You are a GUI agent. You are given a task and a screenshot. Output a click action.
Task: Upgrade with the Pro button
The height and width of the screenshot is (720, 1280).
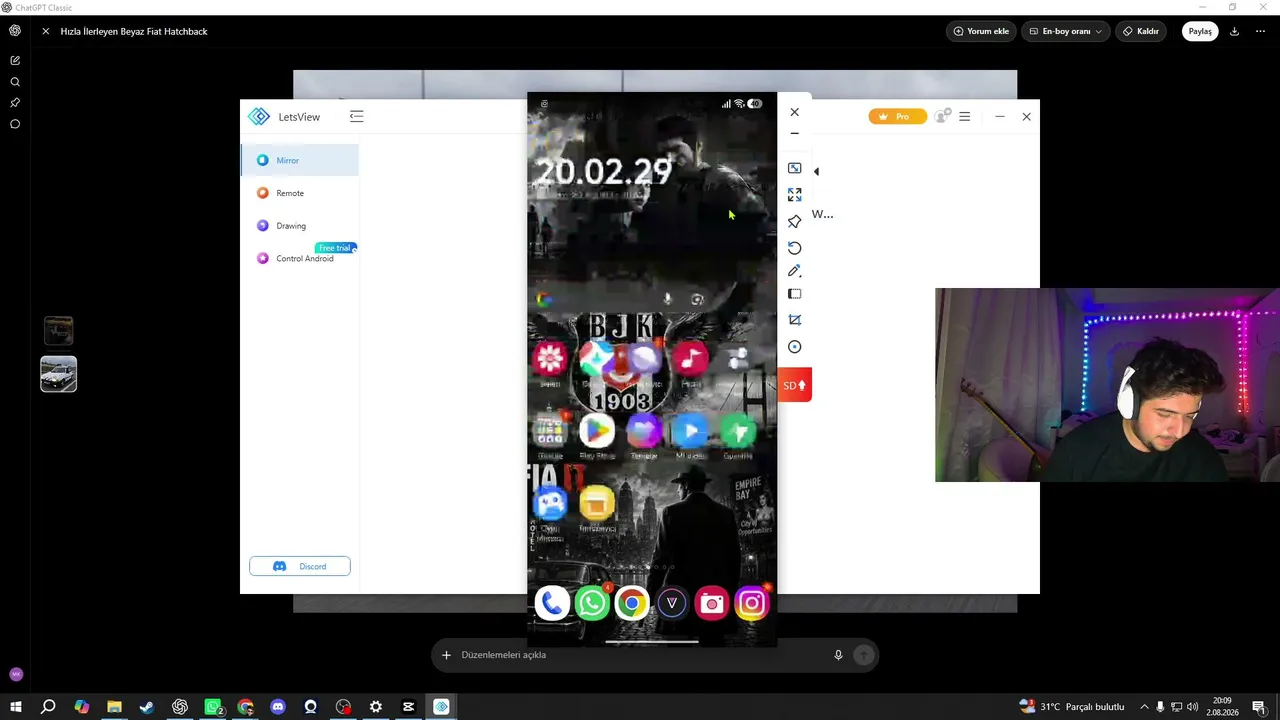pyautogui.click(x=897, y=117)
